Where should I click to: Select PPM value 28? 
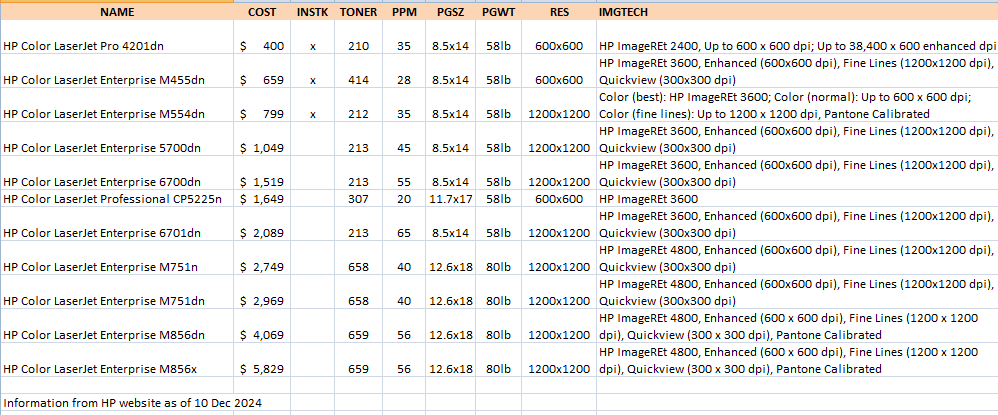pyautogui.click(x=404, y=71)
